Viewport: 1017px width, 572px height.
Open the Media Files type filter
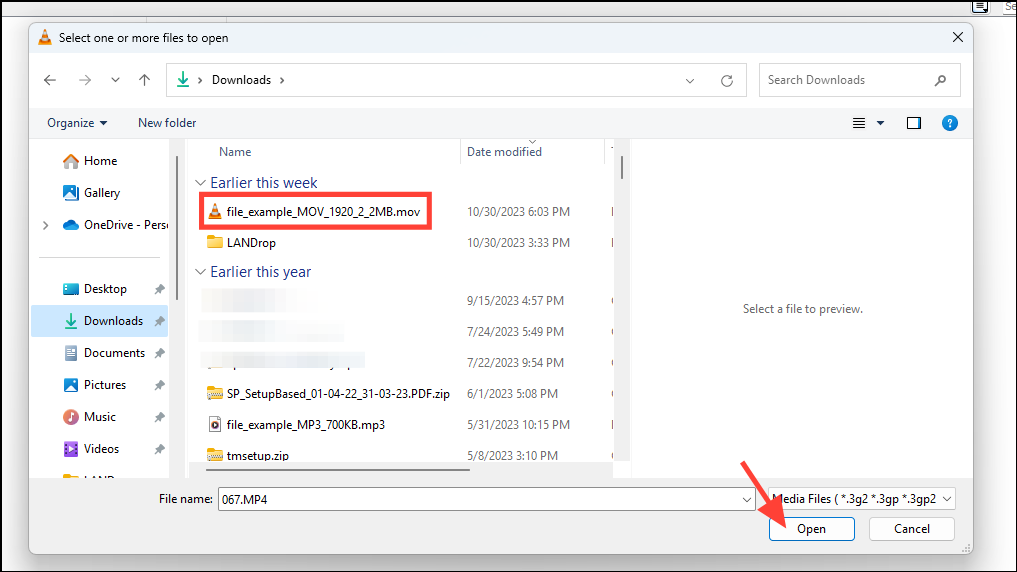pos(861,499)
